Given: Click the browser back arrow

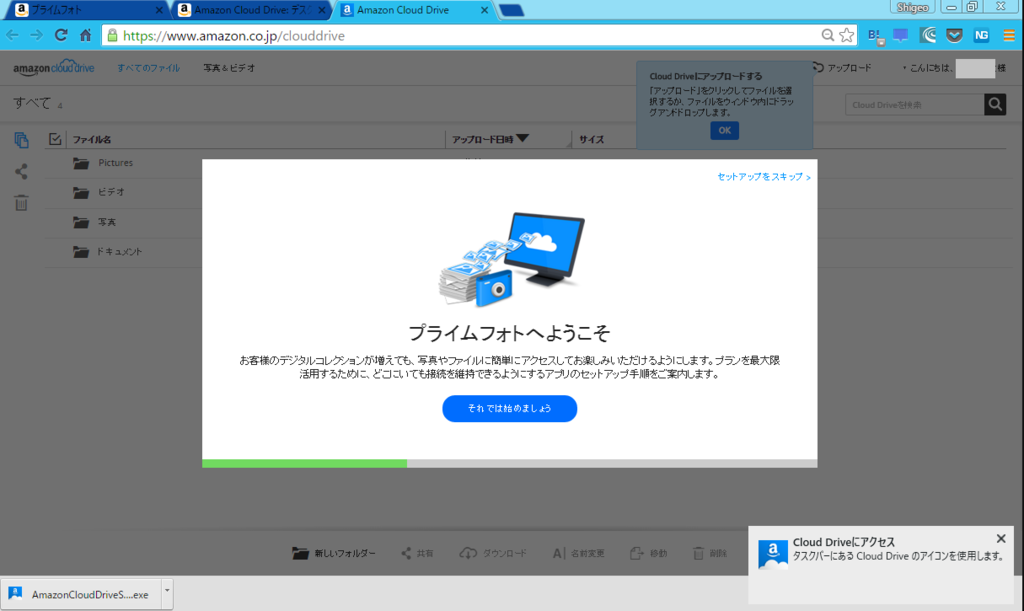Looking at the screenshot, I should click(12, 35).
